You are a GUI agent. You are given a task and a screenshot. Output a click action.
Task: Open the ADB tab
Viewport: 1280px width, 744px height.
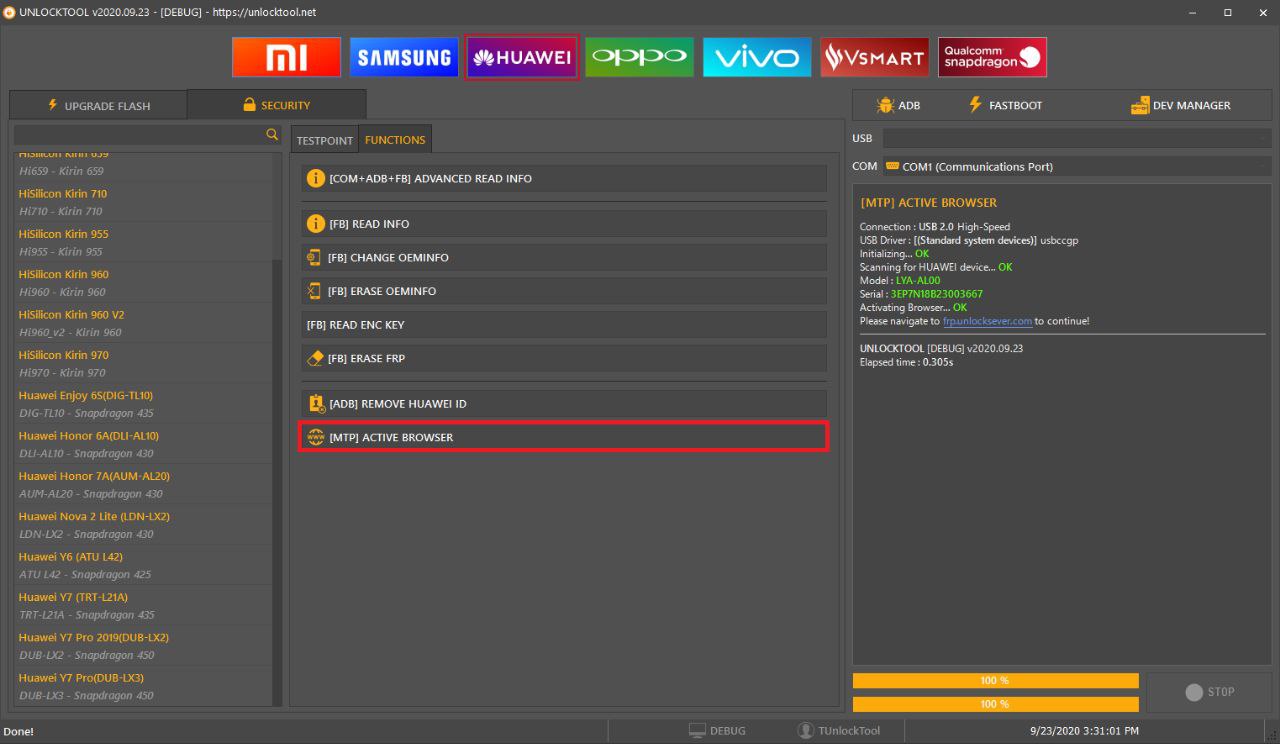click(x=898, y=105)
